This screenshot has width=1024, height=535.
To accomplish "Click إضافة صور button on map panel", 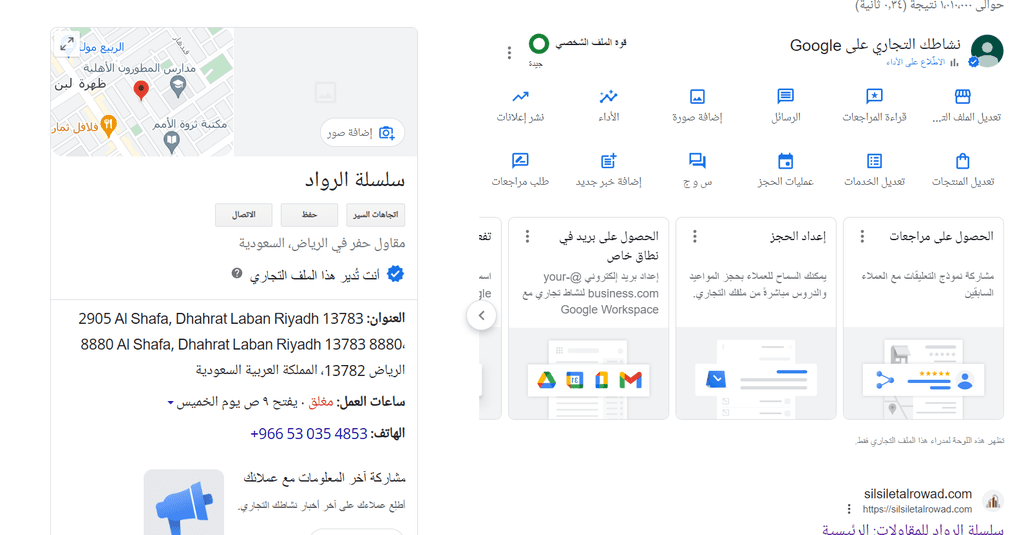I will (362, 133).
